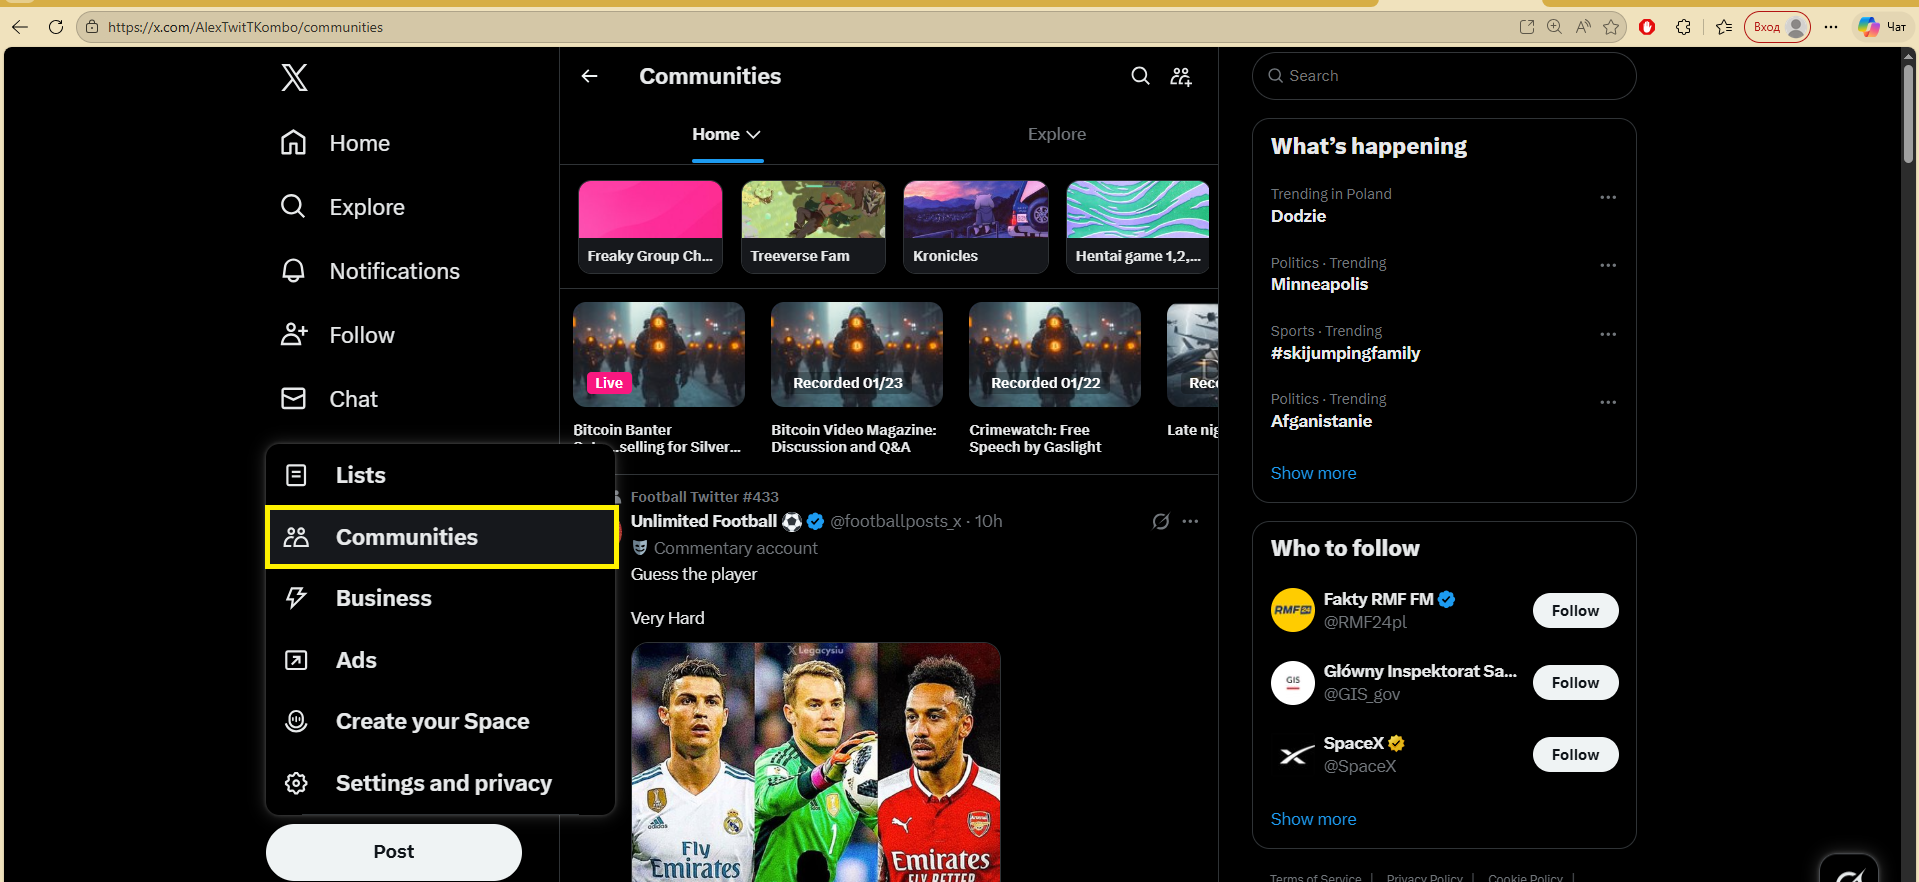
Task: Open Football Twitter #433 community label
Action: [704, 497]
